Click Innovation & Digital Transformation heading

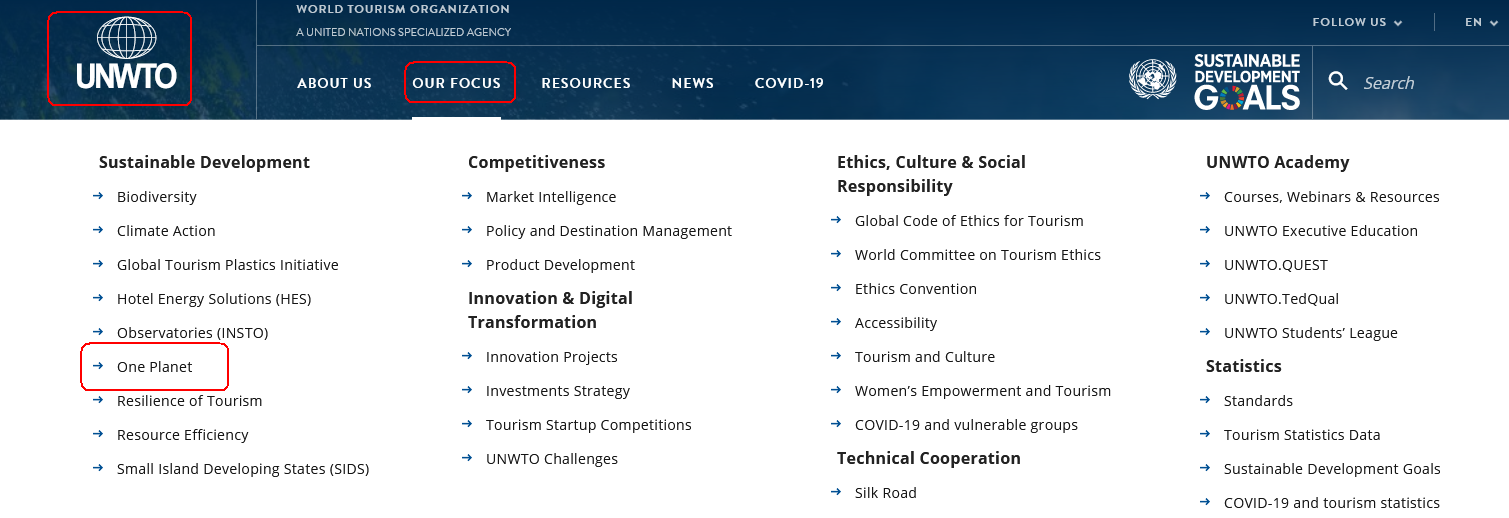[550, 310]
